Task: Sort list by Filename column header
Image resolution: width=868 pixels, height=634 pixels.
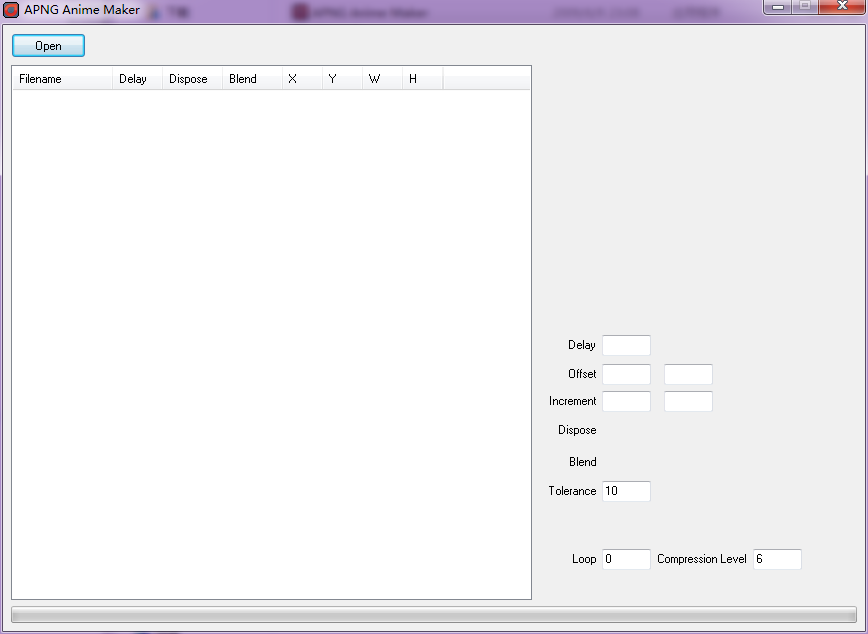Action: pos(62,79)
